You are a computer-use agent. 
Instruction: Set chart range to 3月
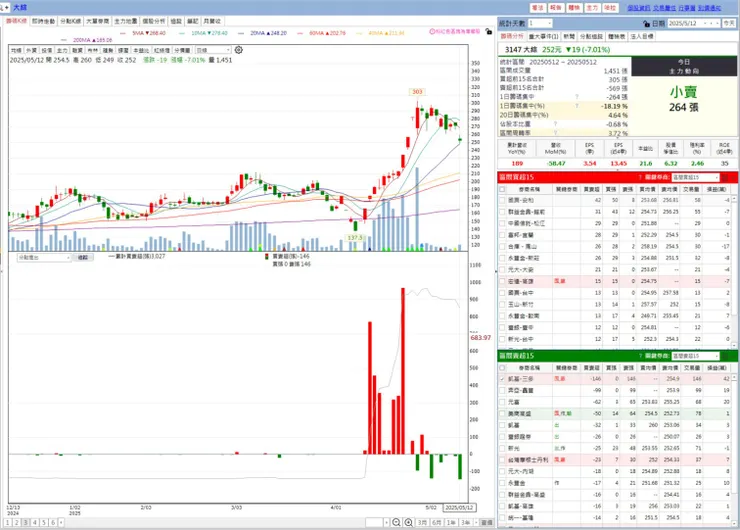pyautogui.click(x=422, y=522)
